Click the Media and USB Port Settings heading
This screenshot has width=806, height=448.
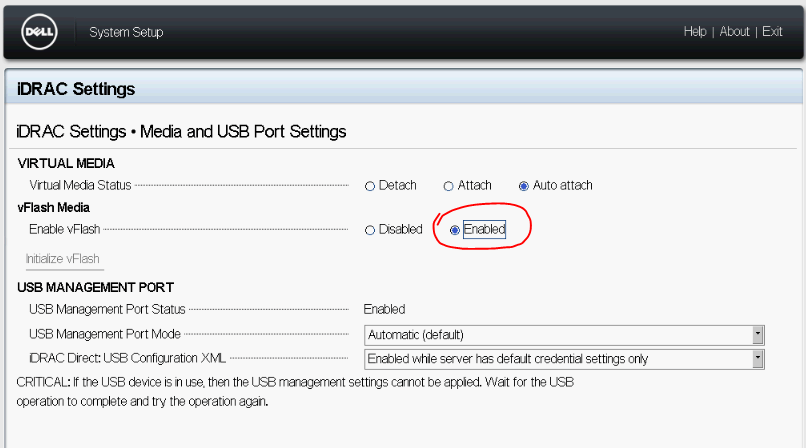[x=182, y=131]
